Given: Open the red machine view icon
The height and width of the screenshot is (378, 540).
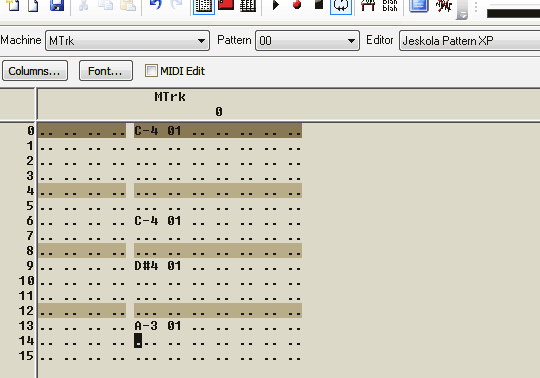Looking at the screenshot, I should [226, 5].
